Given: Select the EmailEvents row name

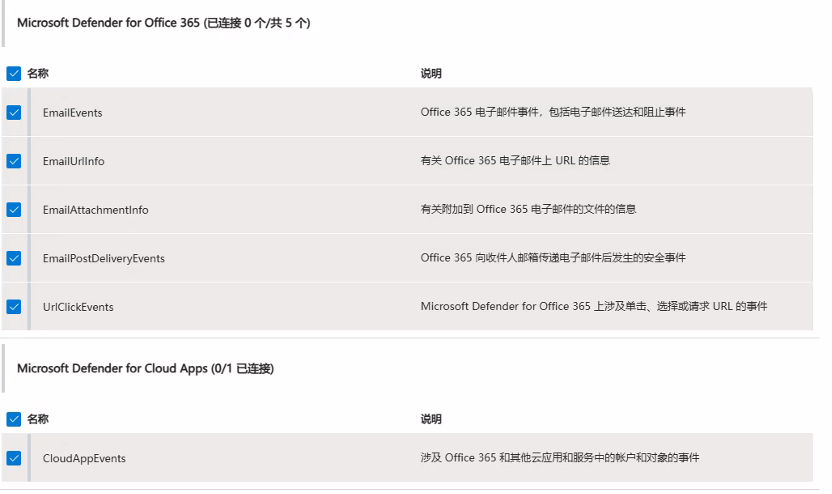Looking at the screenshot, I should tap(73, 112).
